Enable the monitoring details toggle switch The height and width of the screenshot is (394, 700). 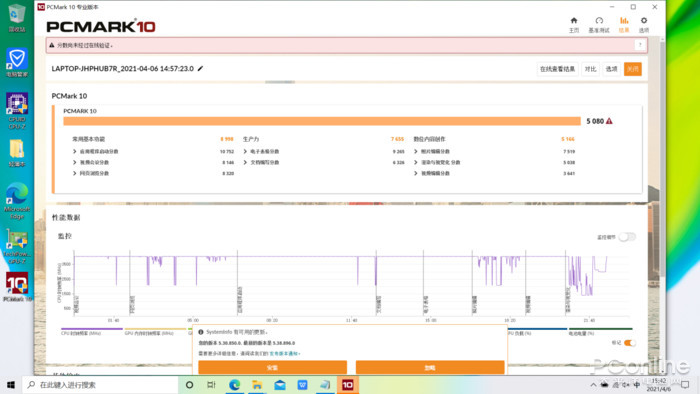[627, 237]
